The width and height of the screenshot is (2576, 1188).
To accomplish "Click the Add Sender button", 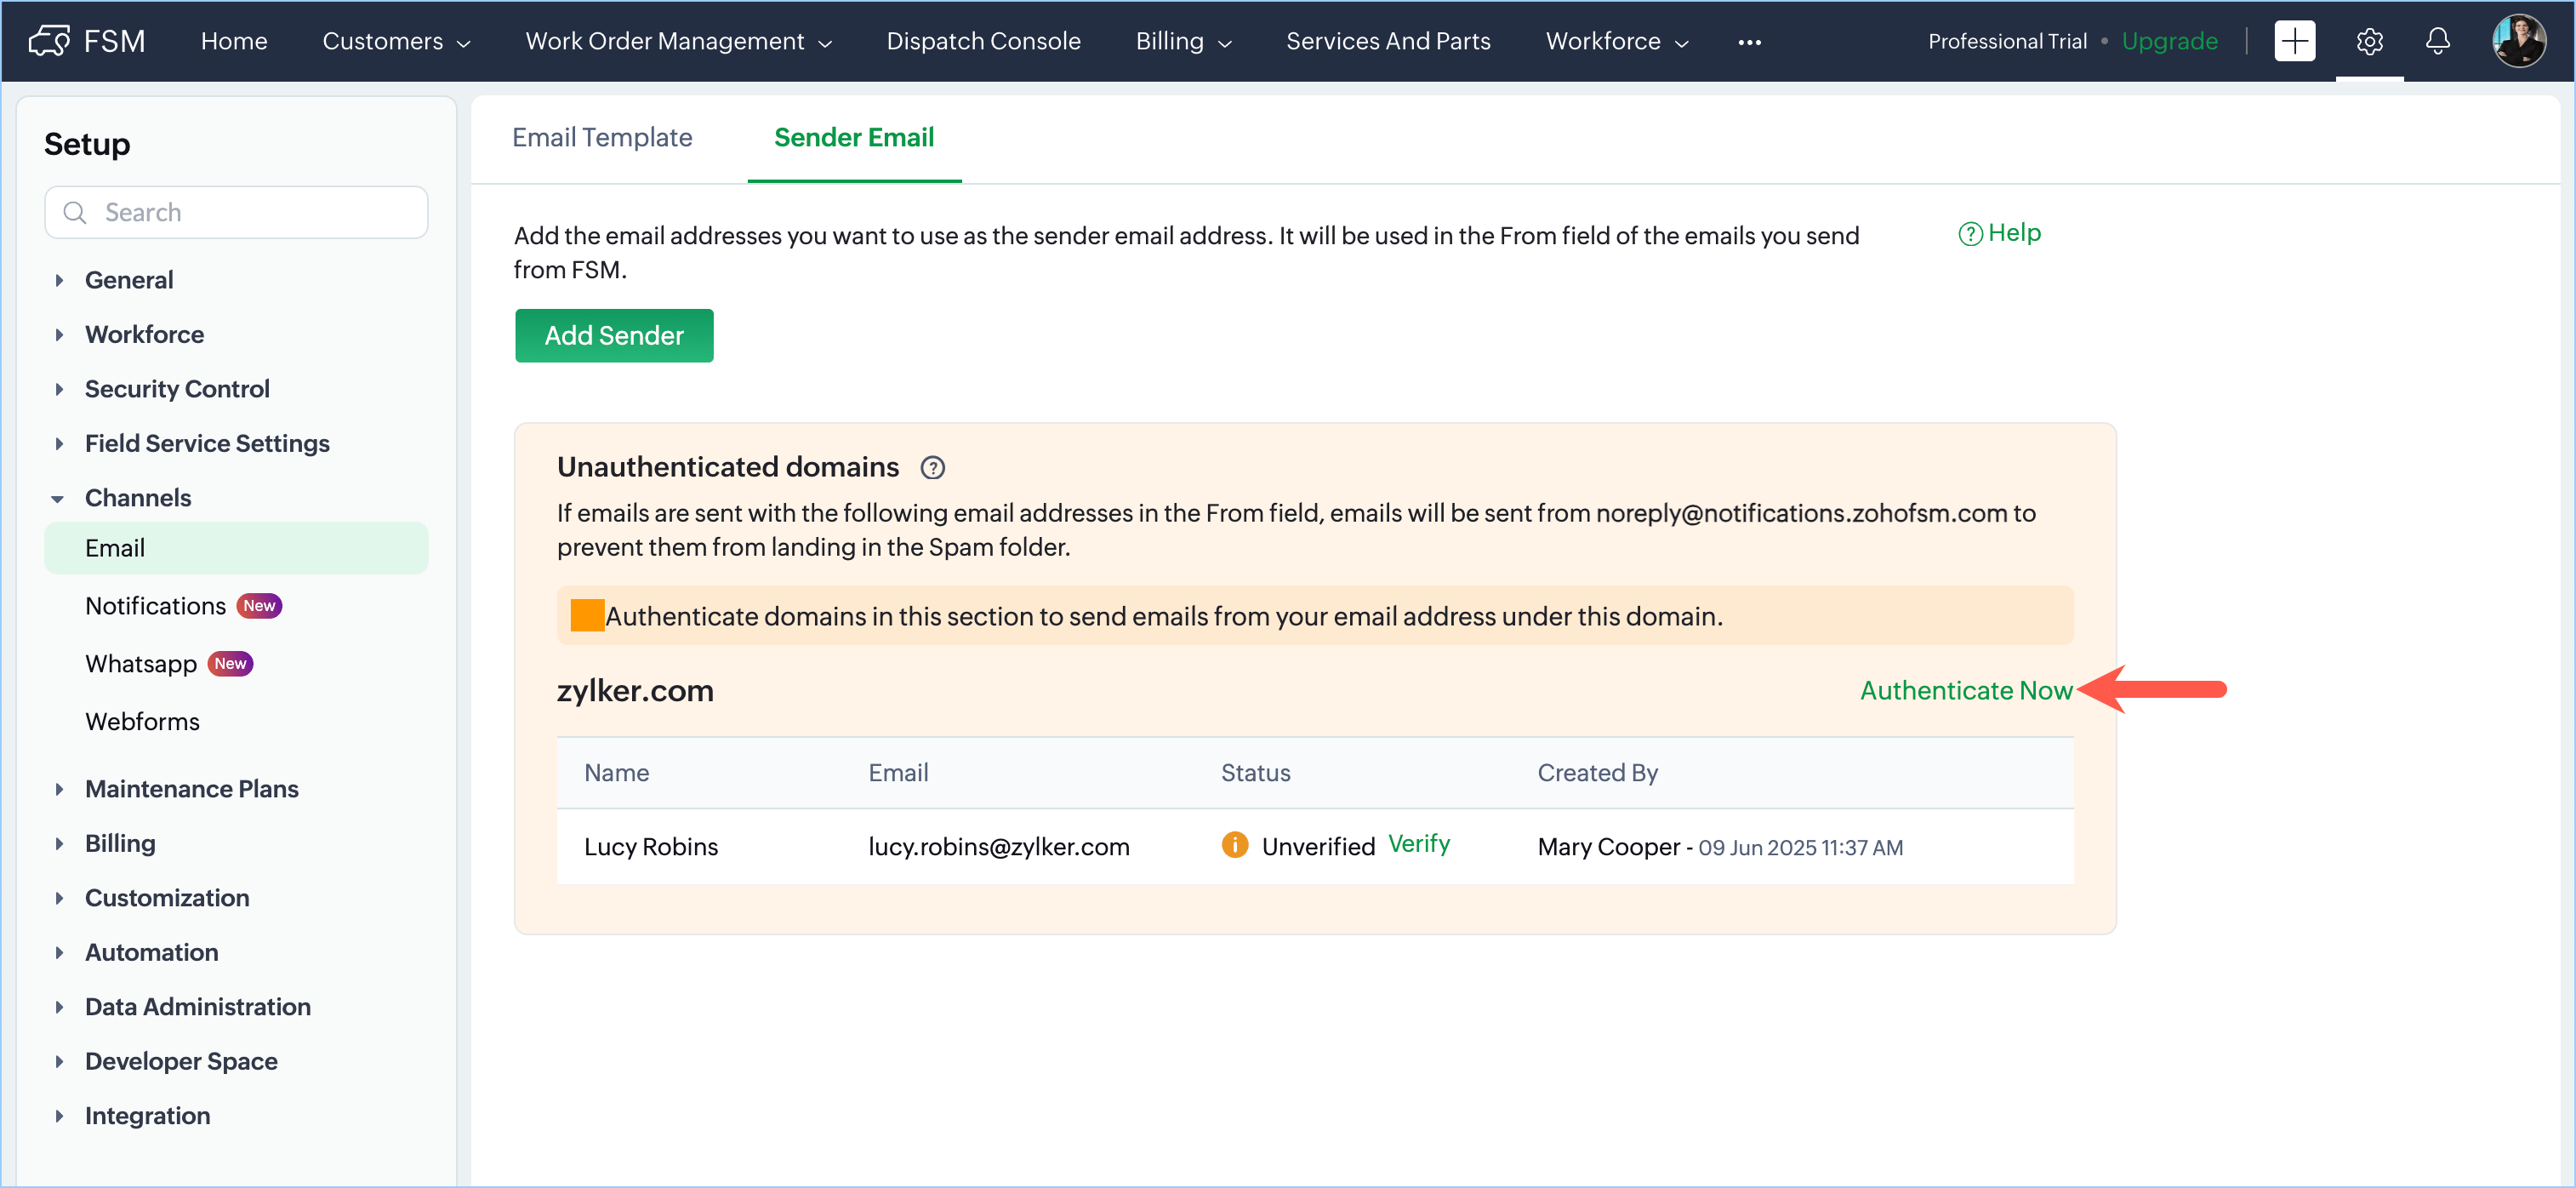I will pyautogui.click(x=613, y=335).
